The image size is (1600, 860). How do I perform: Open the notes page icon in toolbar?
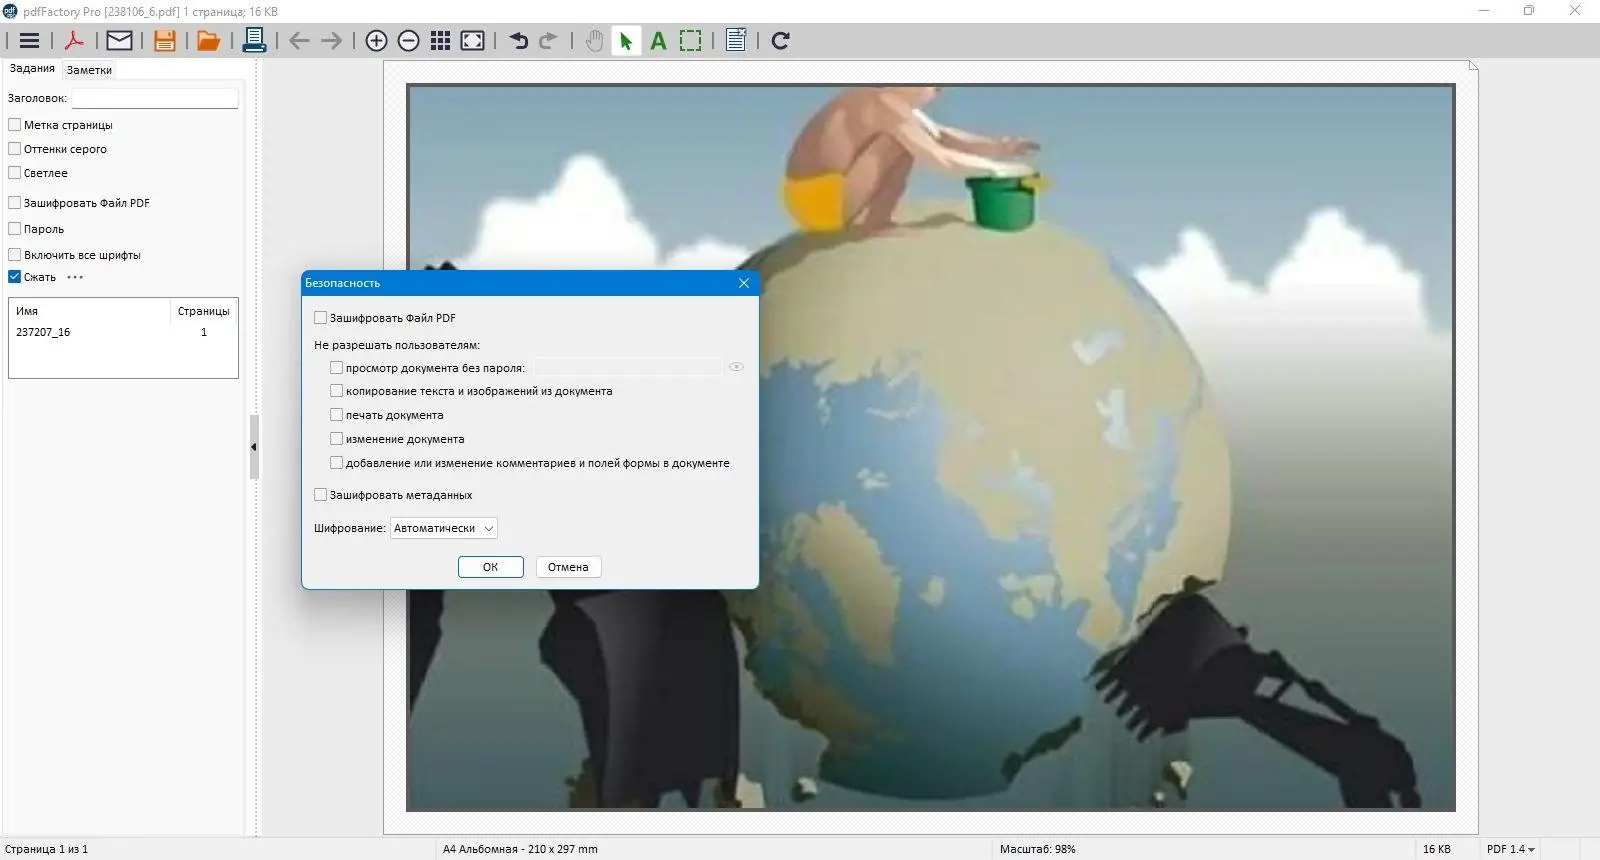point(736,41)
